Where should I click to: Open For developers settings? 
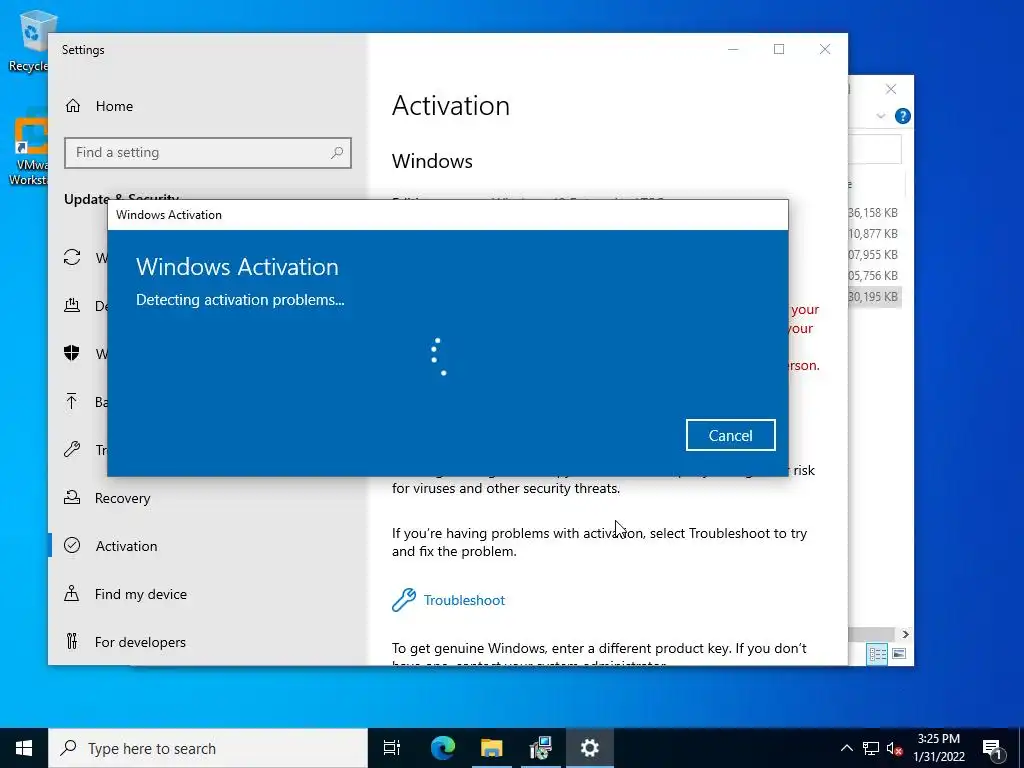pyautogui.click(x=140, y=642)
